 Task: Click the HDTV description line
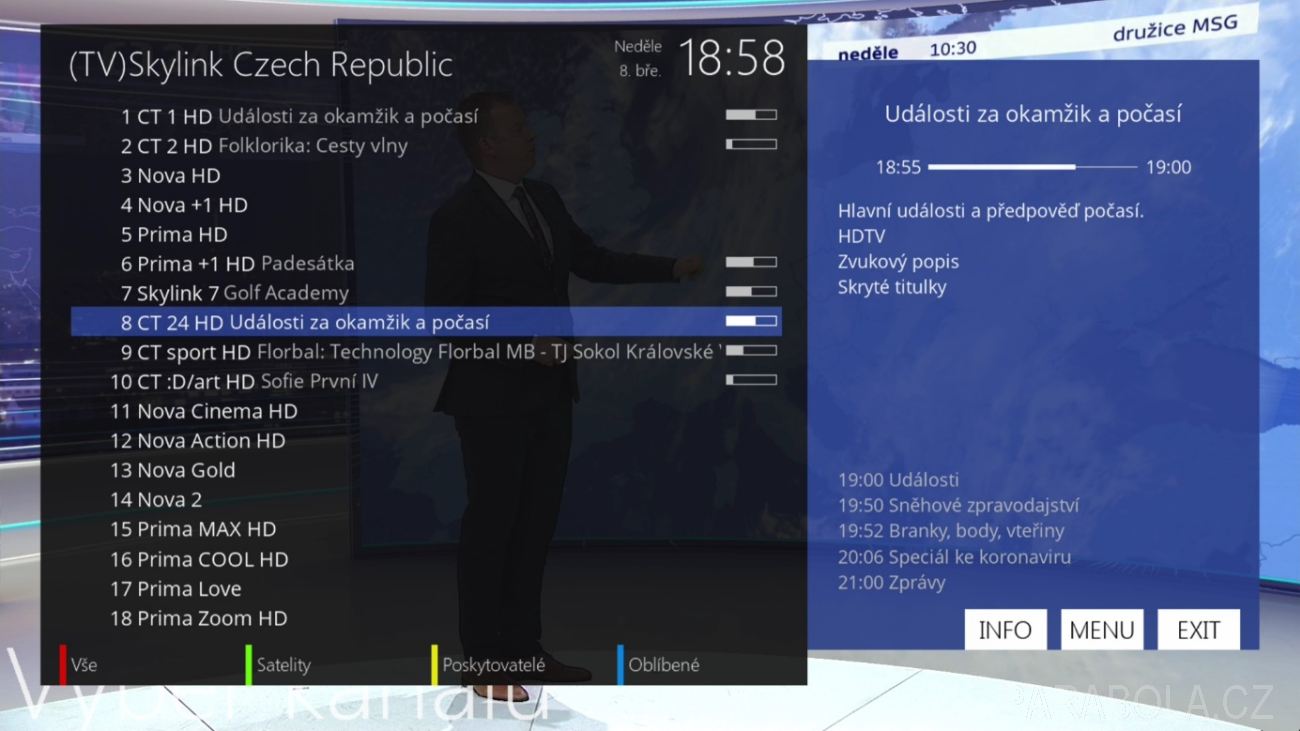[x=862, y=237]
